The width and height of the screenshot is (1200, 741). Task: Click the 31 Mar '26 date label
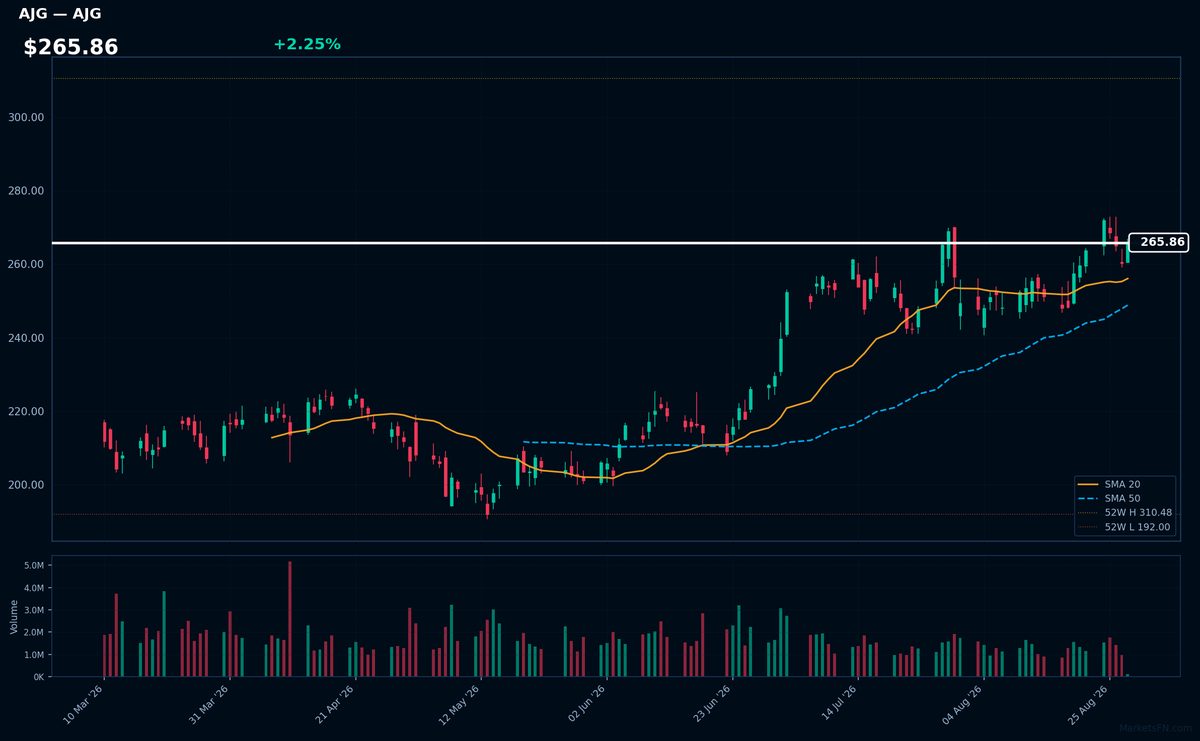(x=208, y=704)
